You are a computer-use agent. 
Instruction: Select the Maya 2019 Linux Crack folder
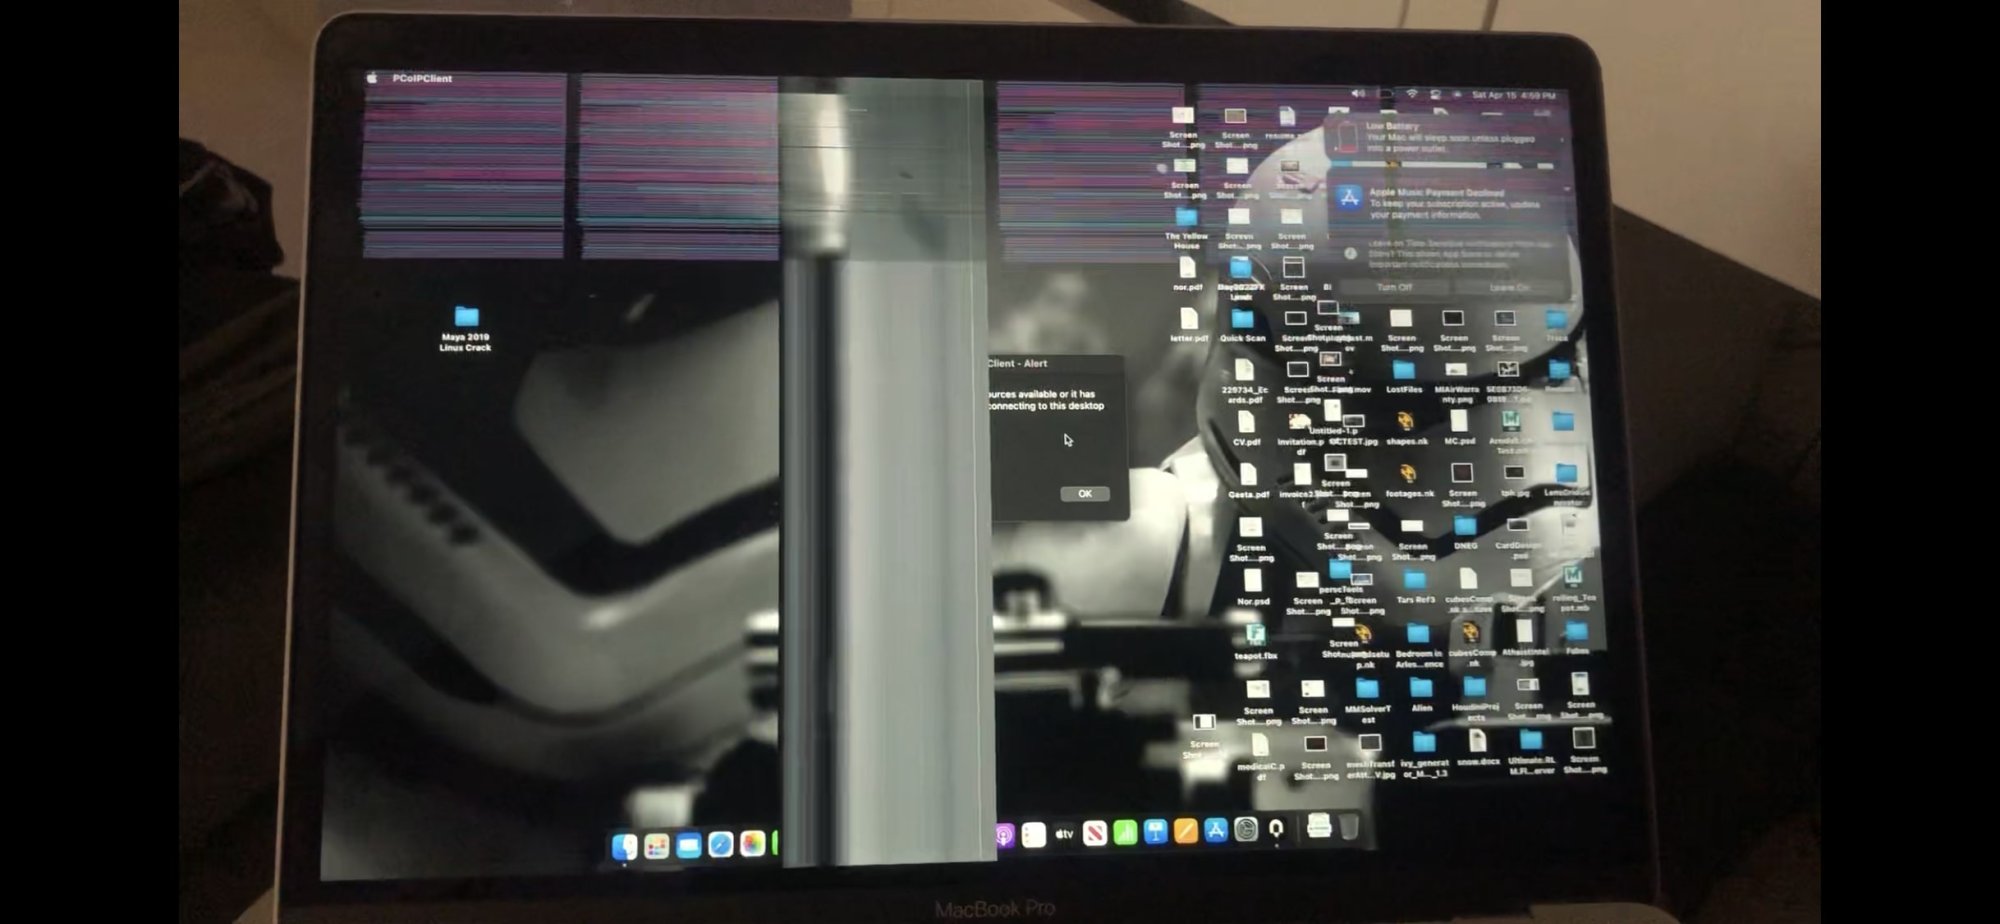pyautogui.click(x=466, y=328)
